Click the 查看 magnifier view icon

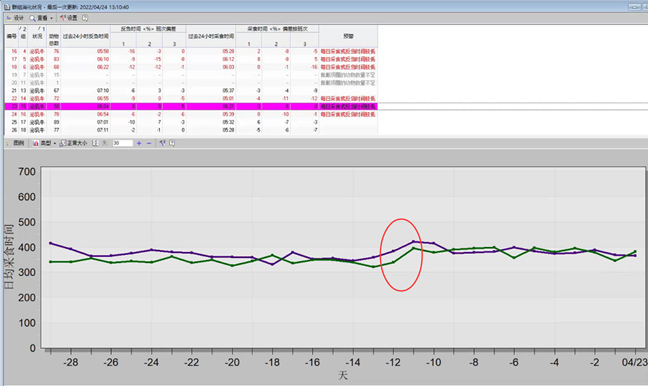tap(32, 18)
